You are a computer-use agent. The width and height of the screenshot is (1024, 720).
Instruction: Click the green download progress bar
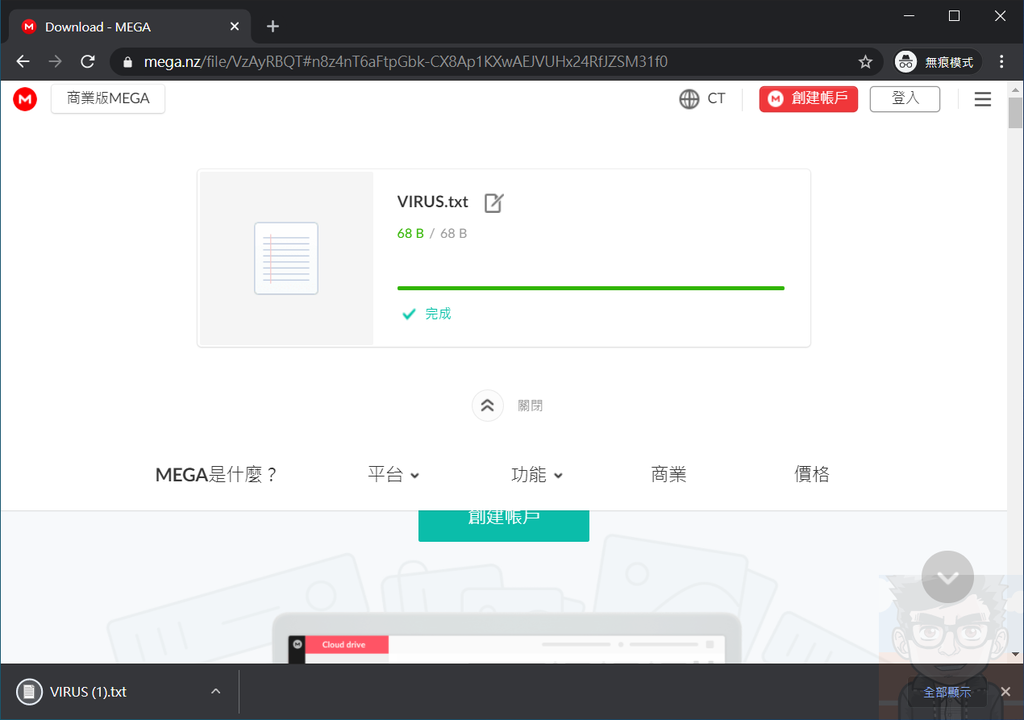pos(590,287)
